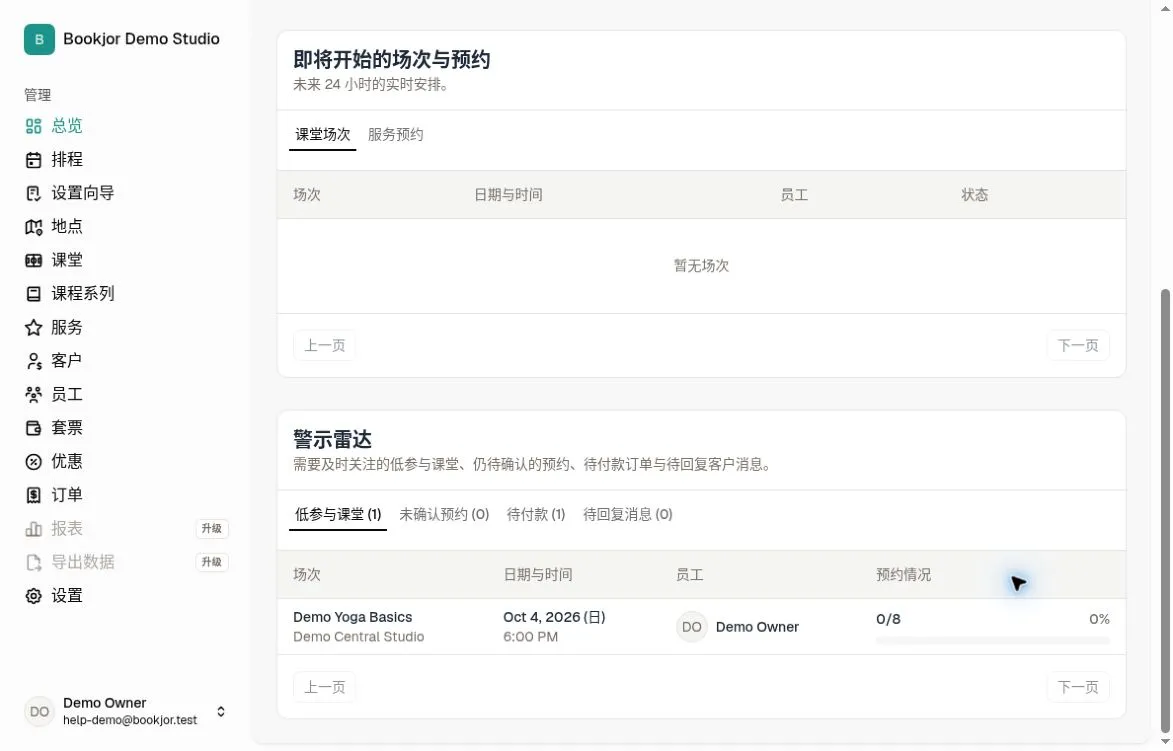The height and width of the screenshot is (751, 1173).
Task: Click 下一页 button in 警示雷达 section
Action: [1078, 687]
